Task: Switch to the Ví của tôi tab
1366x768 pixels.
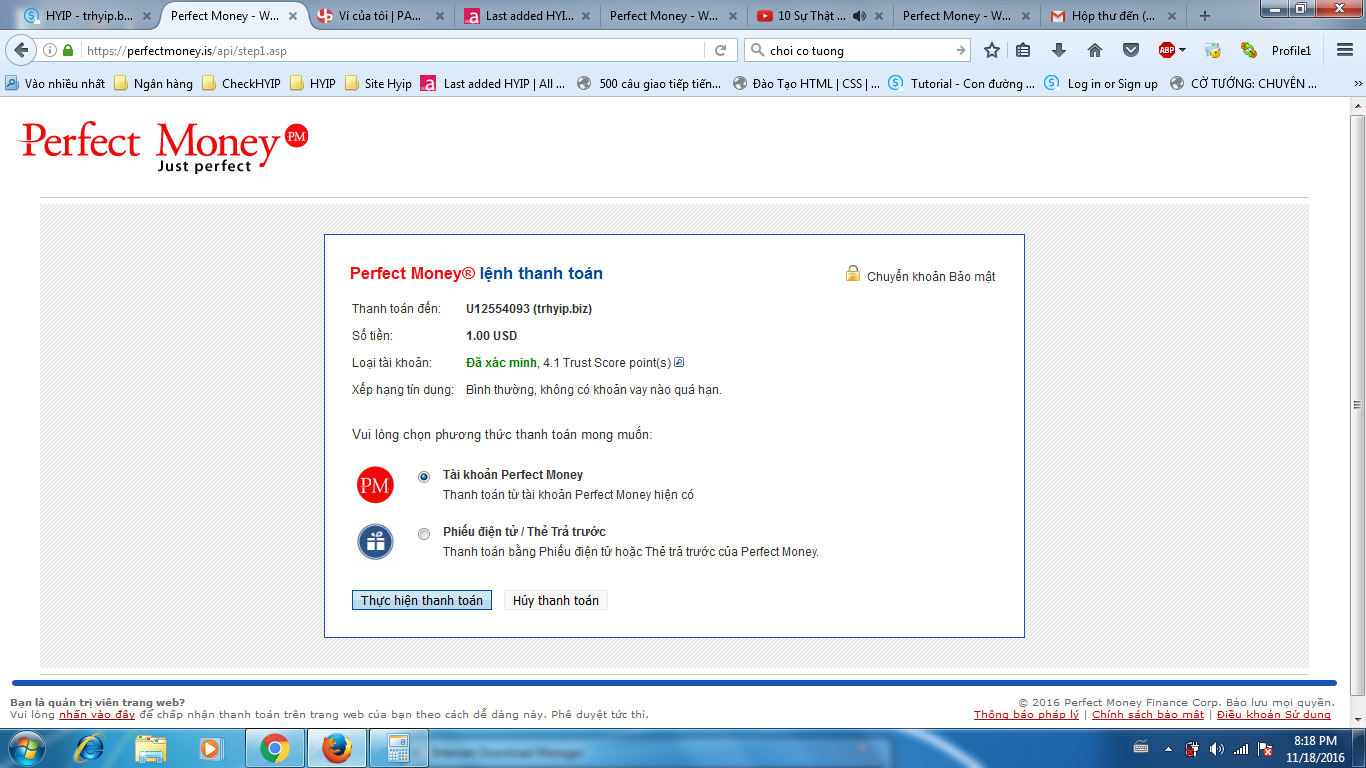Action: coord(379,16)
